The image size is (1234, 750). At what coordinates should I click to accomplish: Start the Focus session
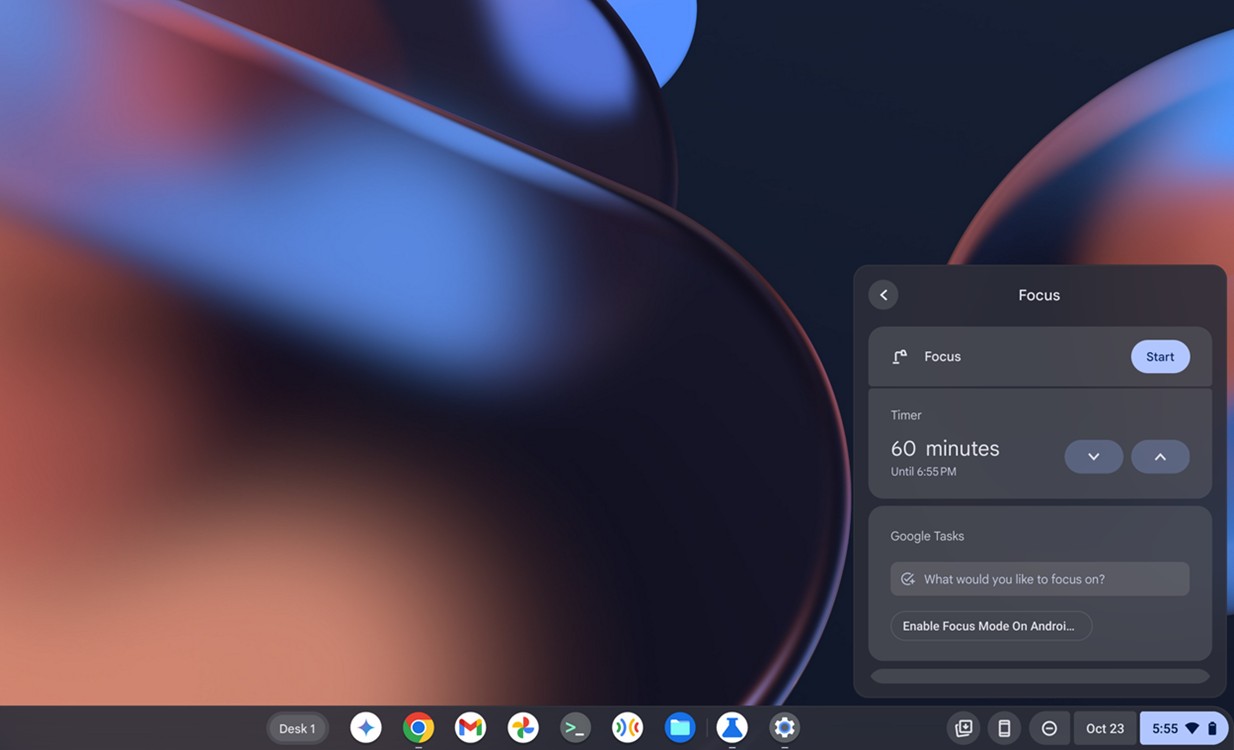(x=1160, y=356)
